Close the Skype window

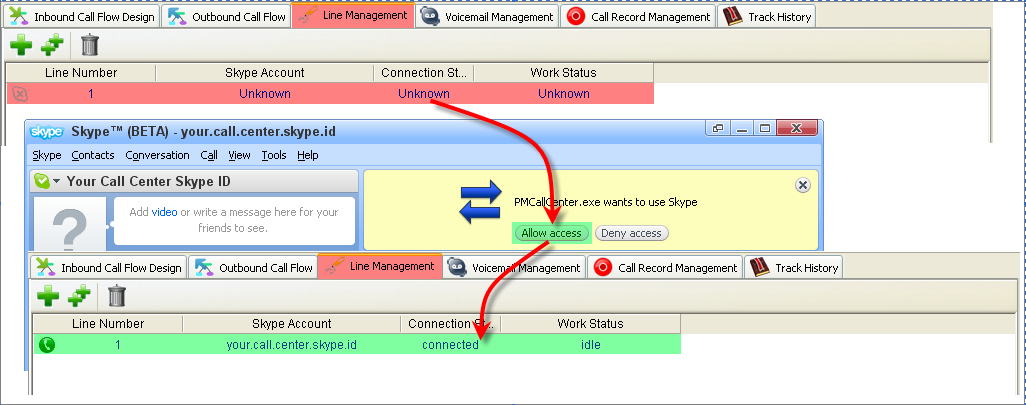796,128
